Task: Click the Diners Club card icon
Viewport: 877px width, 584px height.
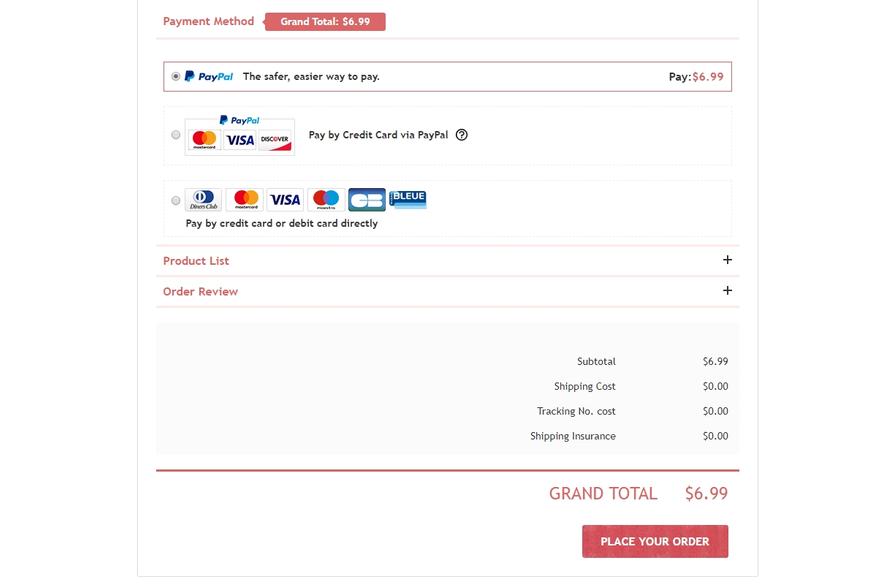Action: 204,200
